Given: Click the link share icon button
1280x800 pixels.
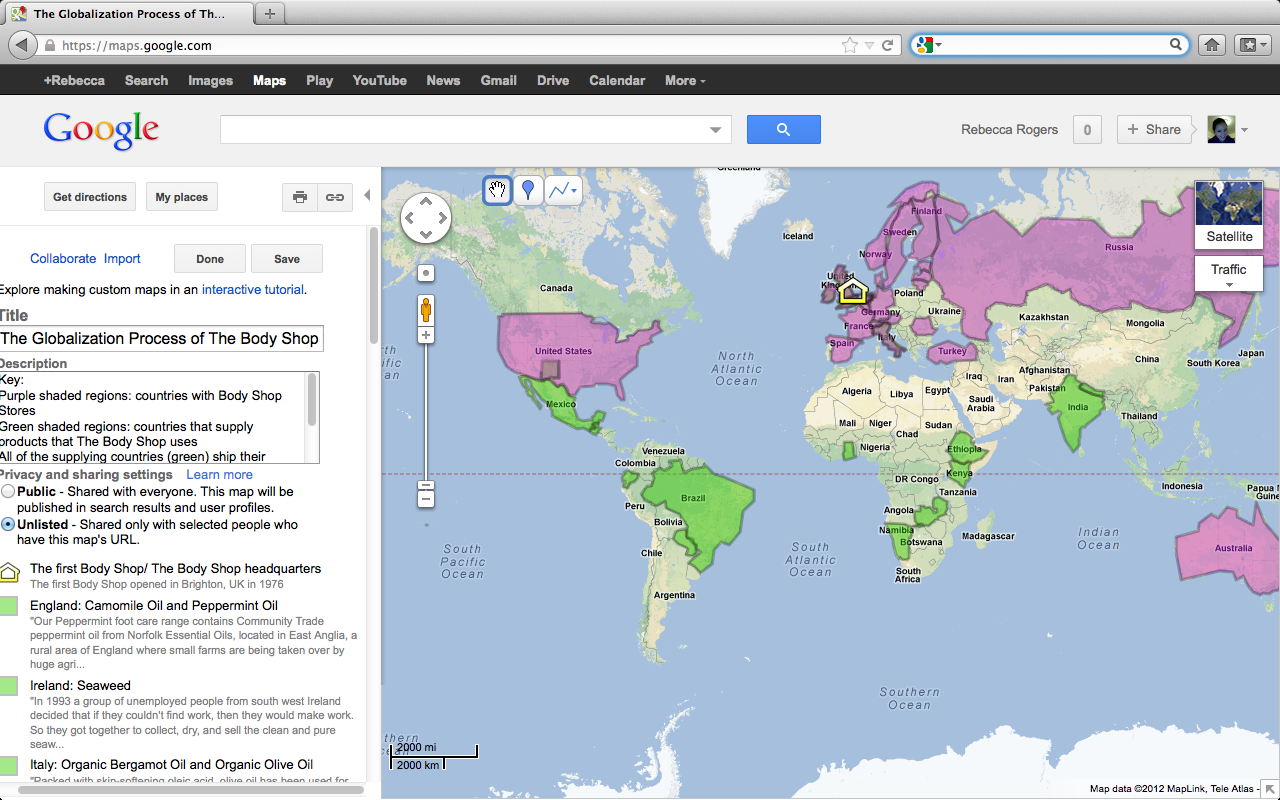Looking at the screenshot, I should (335, 197).
